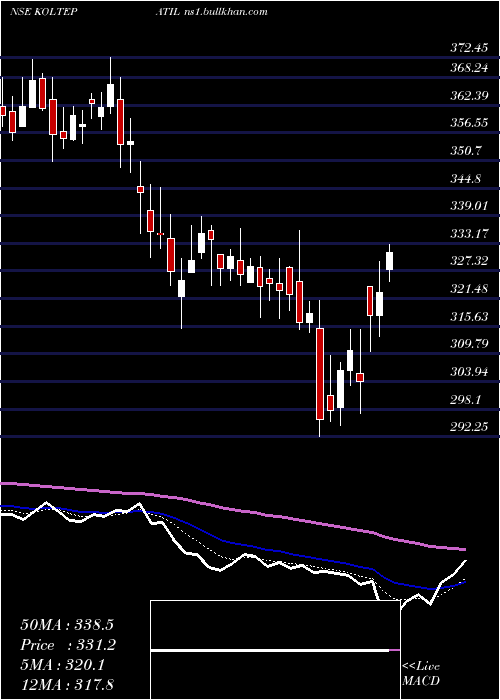Click the 298.1 price axis label
This screenshot has width=500, height=700.
pos(465,400)
